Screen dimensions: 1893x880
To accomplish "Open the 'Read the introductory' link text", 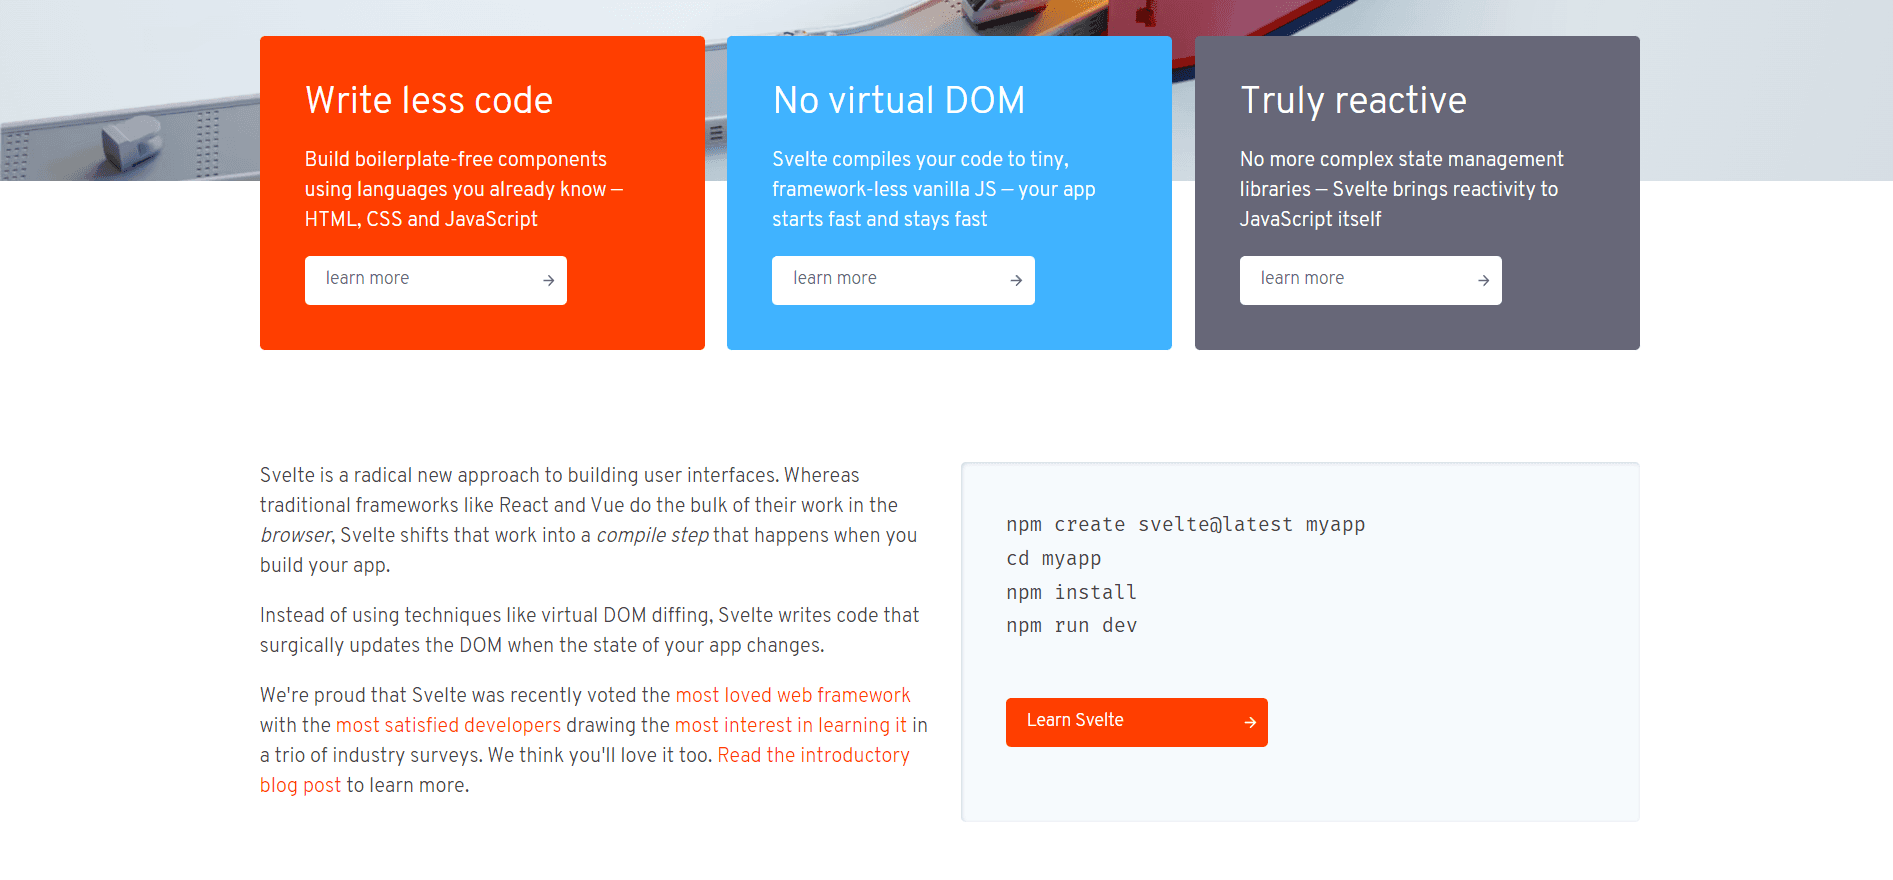I will point(813,755).
